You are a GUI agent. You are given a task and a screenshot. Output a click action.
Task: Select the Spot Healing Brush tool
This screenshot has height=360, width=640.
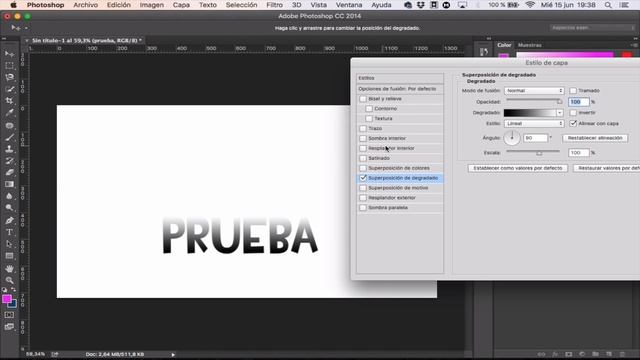click(x=9, y=125)
